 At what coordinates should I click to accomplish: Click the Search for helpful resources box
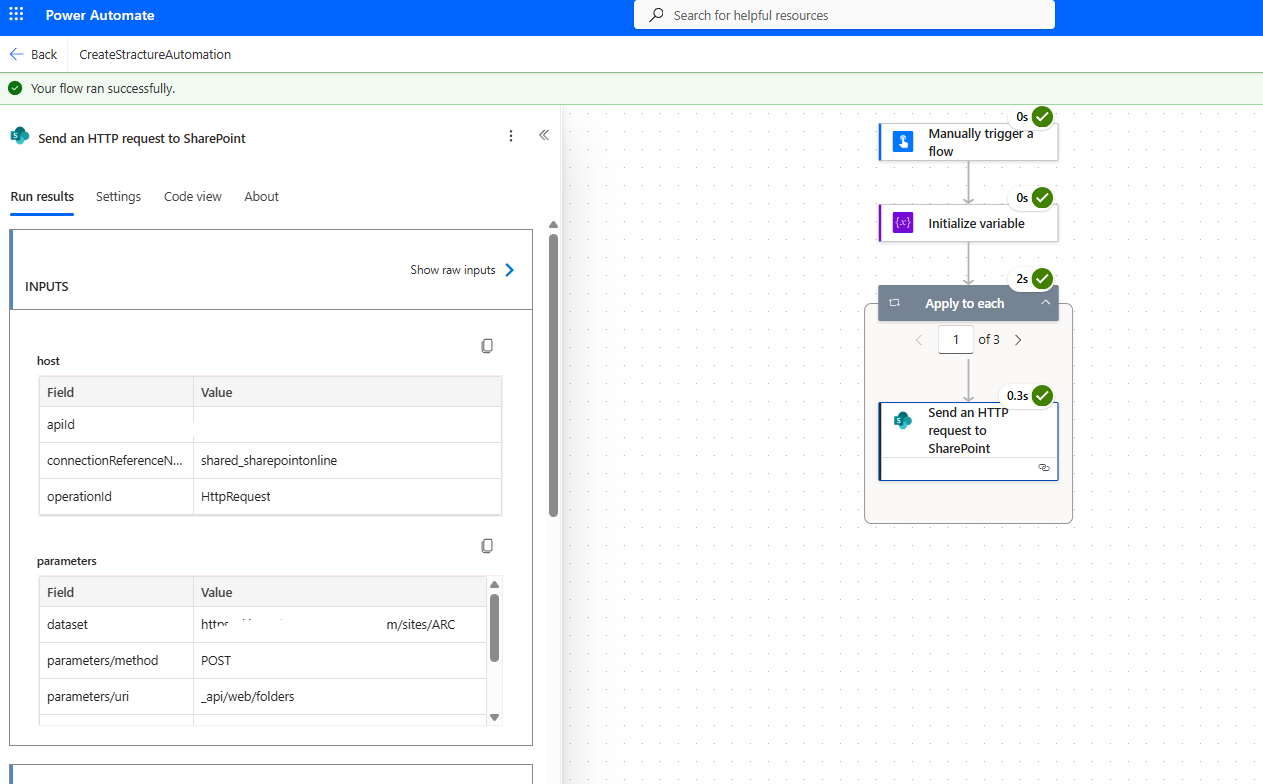click(x=844, y=15)
